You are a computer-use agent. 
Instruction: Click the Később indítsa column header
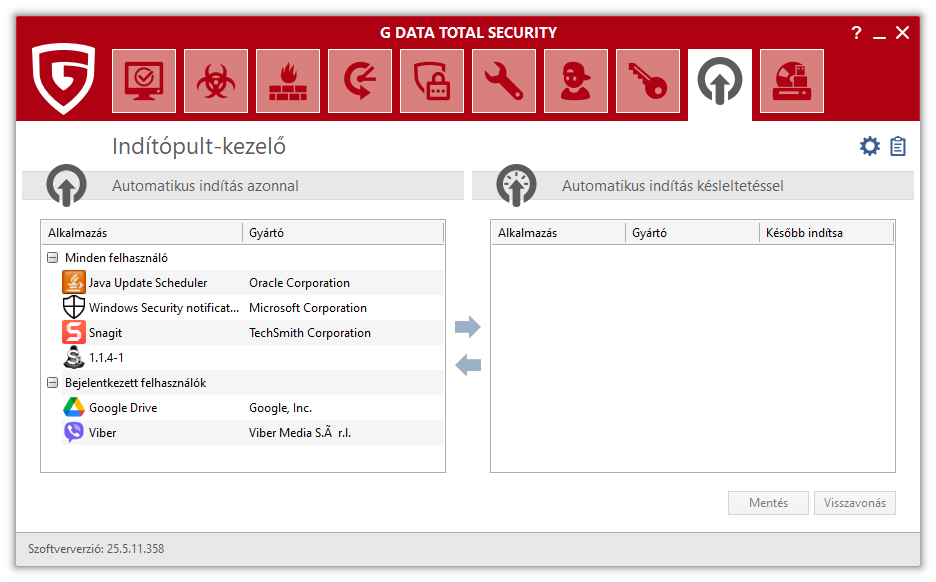[x=827, y=233]
